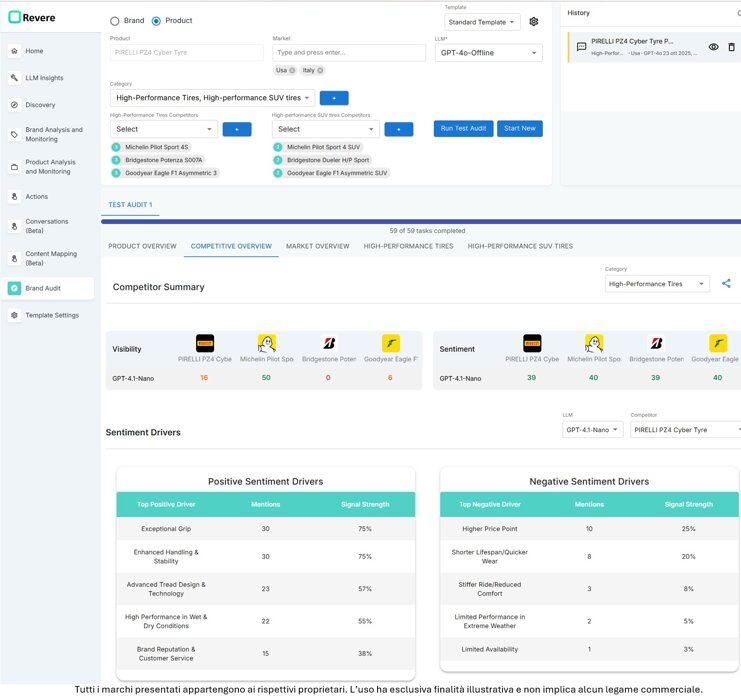741x697 pixels.
Task: Go to Discovery in the sidebar
Action: [40, 105]
